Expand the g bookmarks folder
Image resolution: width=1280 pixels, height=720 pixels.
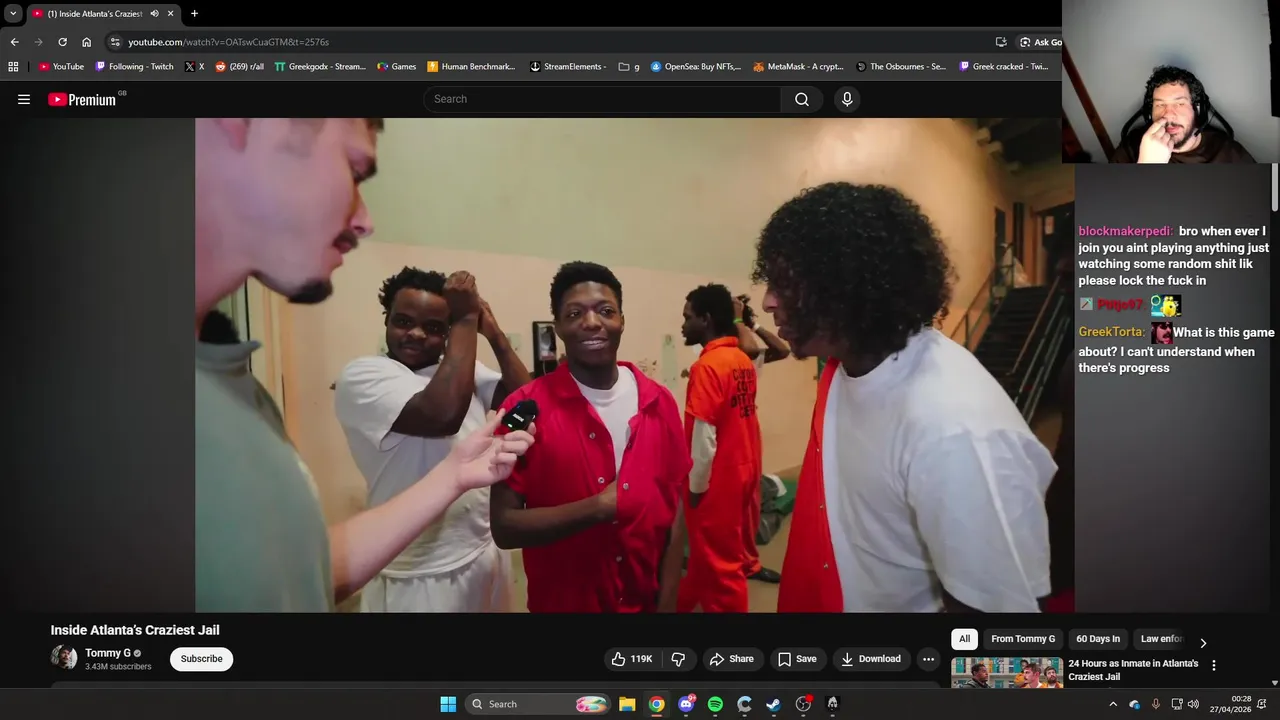[629, 67]
